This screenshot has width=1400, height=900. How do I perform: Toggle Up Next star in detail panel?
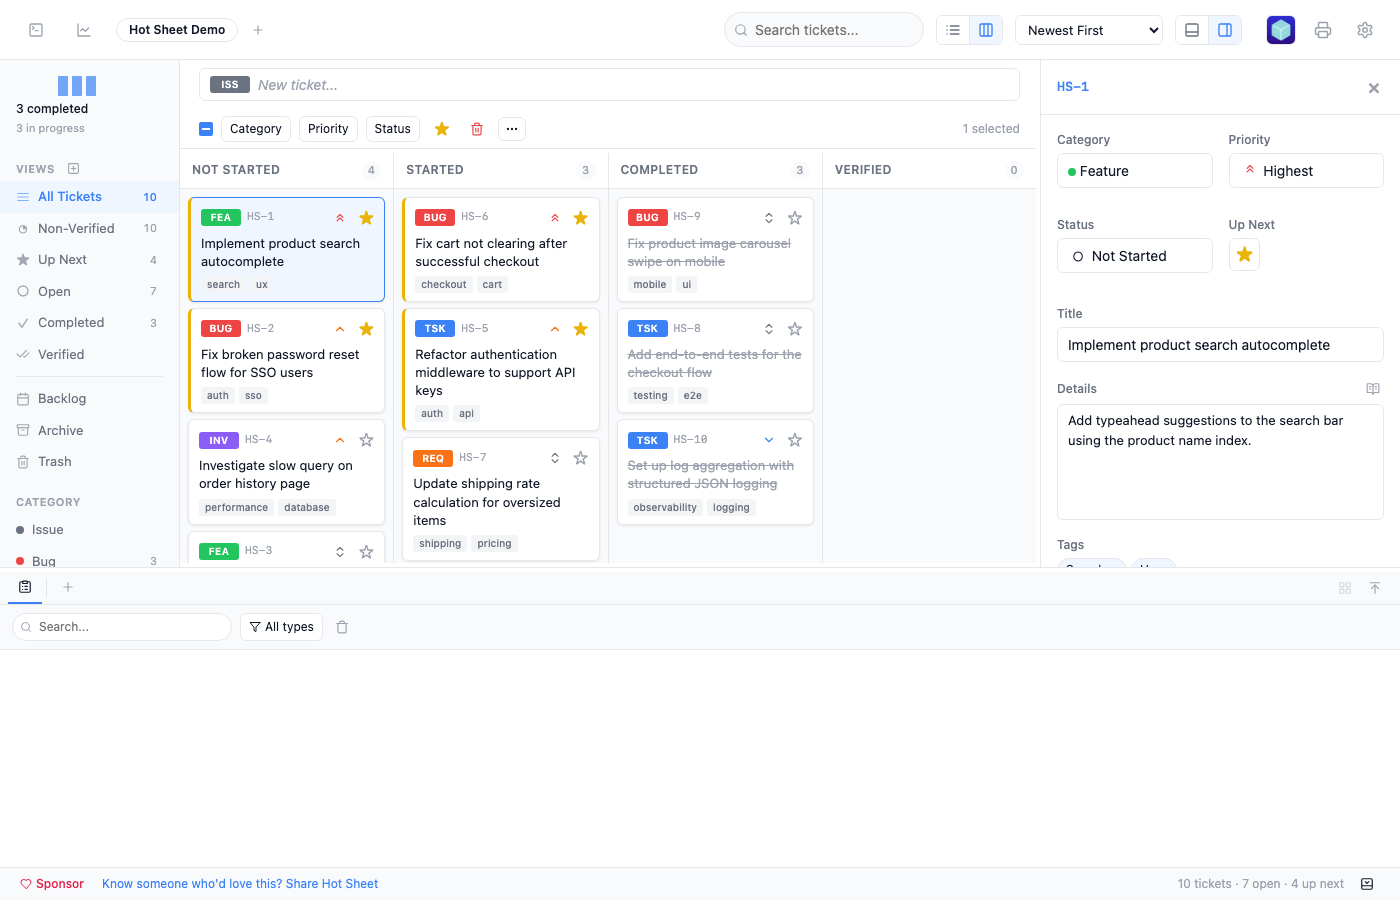[1244, 255]
